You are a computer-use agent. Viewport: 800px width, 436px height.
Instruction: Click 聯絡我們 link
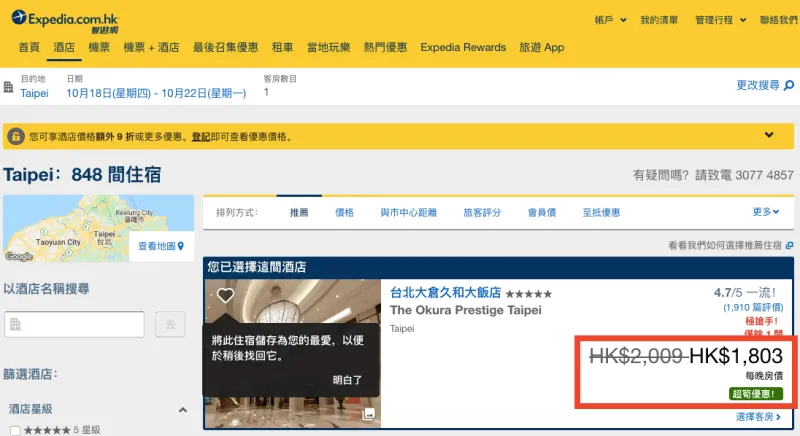pos(779,20)
